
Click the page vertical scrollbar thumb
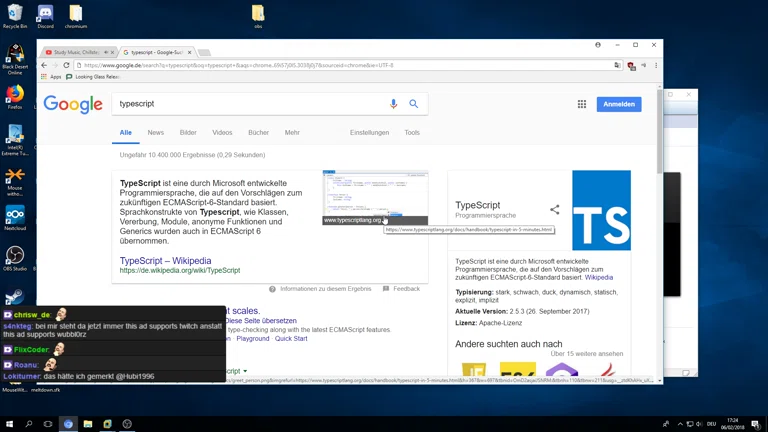pyautogui.click(x=660, y=131)
